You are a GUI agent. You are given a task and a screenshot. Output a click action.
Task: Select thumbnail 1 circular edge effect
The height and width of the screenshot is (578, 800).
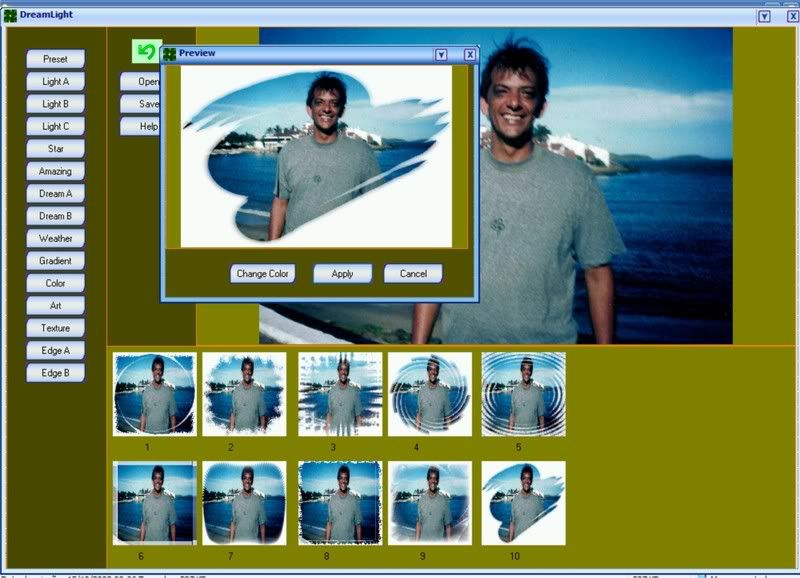[154, 394]
